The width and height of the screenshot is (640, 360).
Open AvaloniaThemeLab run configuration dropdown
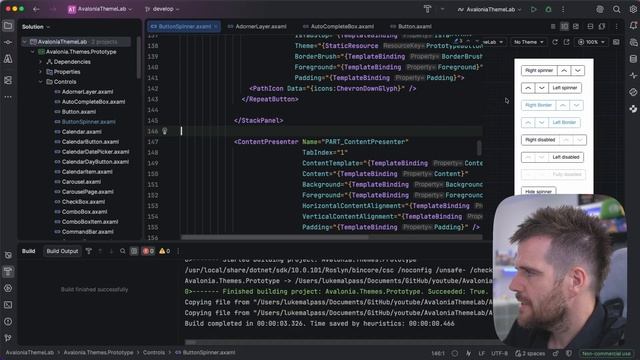[489, 9]
